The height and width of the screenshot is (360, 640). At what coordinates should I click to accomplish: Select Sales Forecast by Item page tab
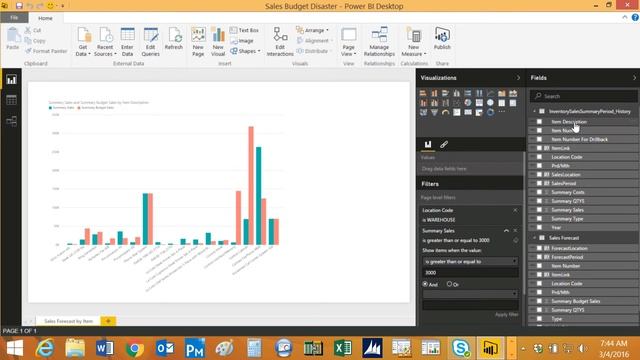click(68, 321)
